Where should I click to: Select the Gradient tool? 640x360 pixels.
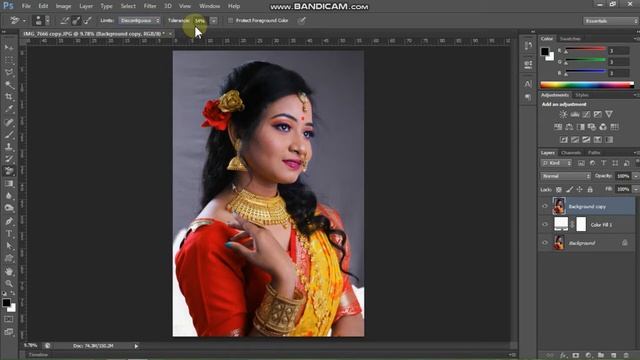coord(9,184)
